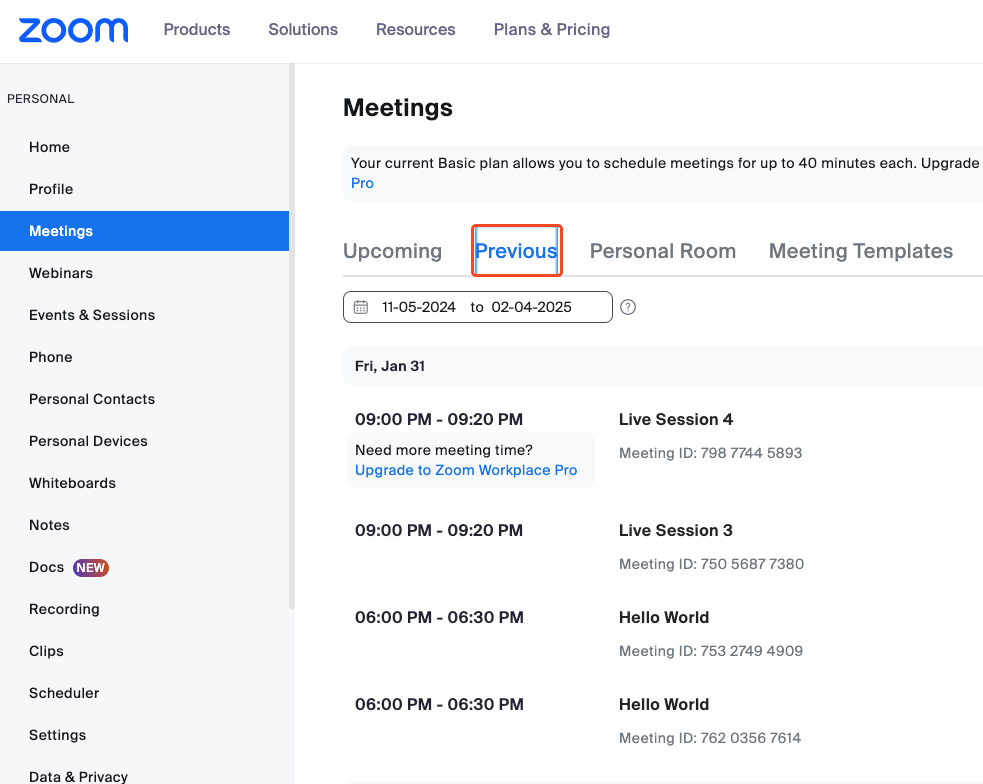The width and height of the screenshot is (983, 784).
Task: Open the Products menu in the top bar
Action: coord(196,30)
